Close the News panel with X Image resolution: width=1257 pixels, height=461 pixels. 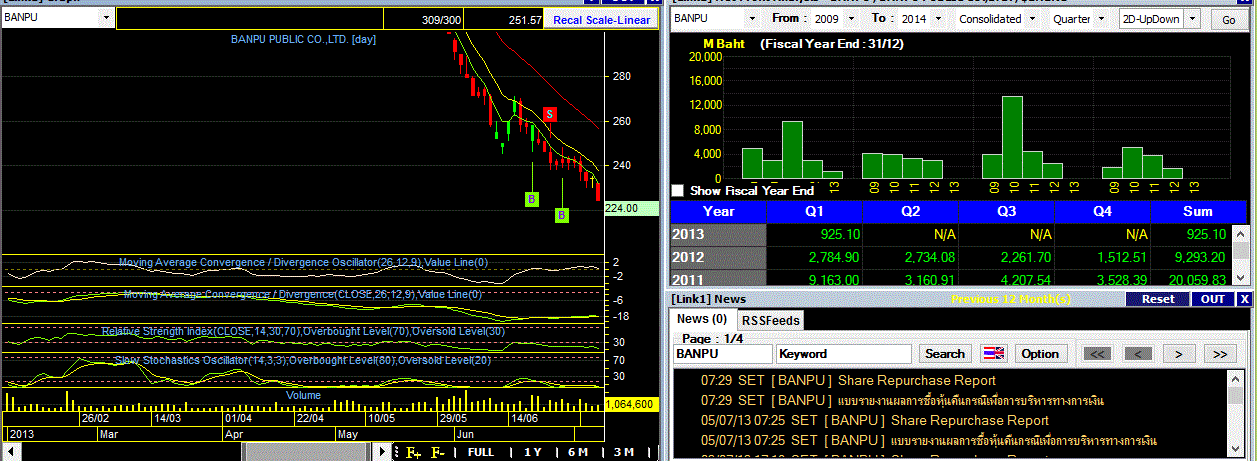click(1244, 299)
